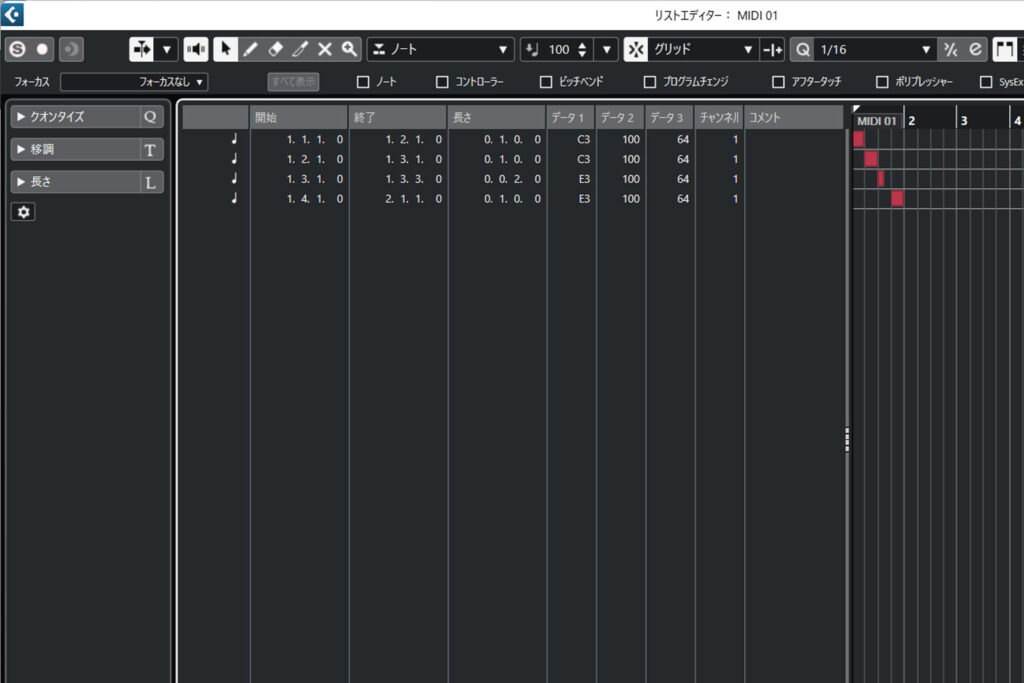Select the Mute X tool
The height and width of the screenshot is (683, 1024).
pos(324,49)
